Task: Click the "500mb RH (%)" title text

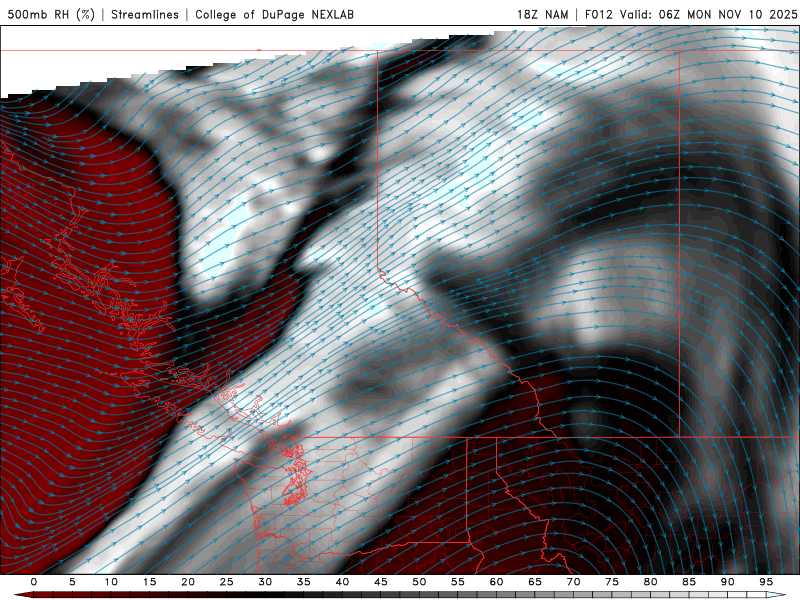Action: (x=51, y=14)
